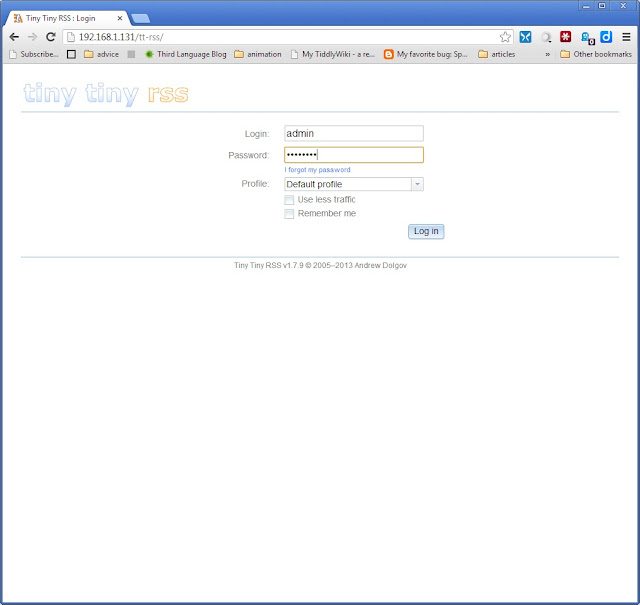
Task: Click the blue extension icon with the counter badge
Action: (587, 38)
